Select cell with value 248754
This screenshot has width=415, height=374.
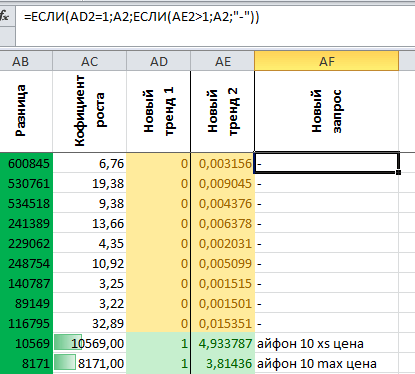click(x=26, y=263)
